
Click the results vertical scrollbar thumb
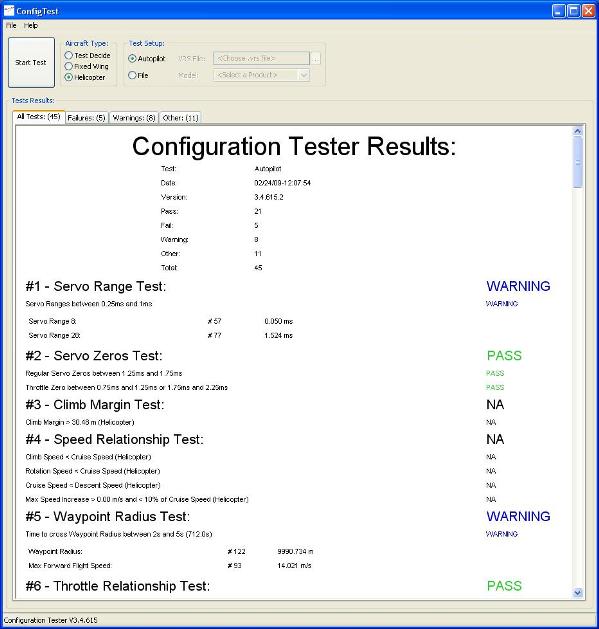coord(578,162)
